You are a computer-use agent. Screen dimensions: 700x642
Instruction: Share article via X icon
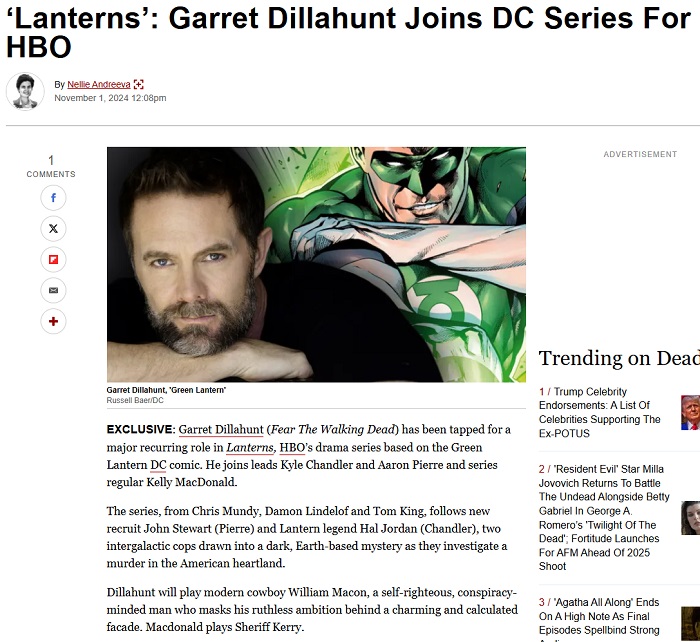point(53,229)
